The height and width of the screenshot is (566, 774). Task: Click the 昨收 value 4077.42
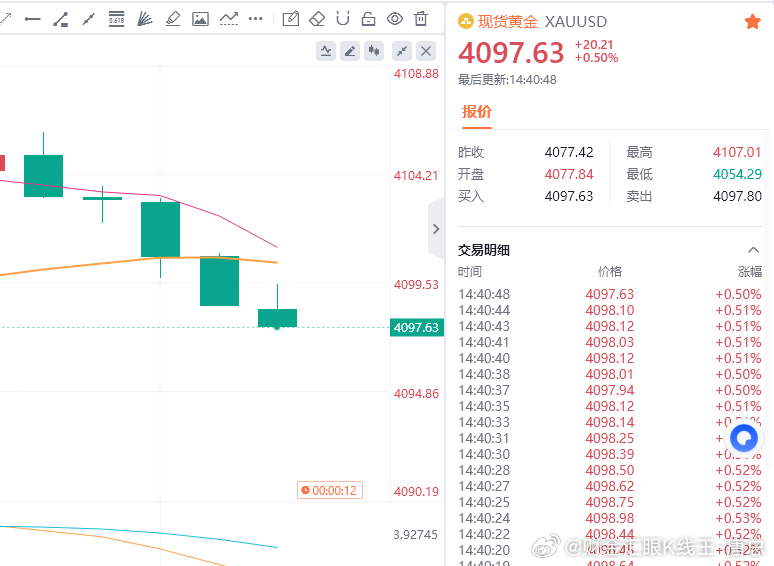(x=569, y=152)
